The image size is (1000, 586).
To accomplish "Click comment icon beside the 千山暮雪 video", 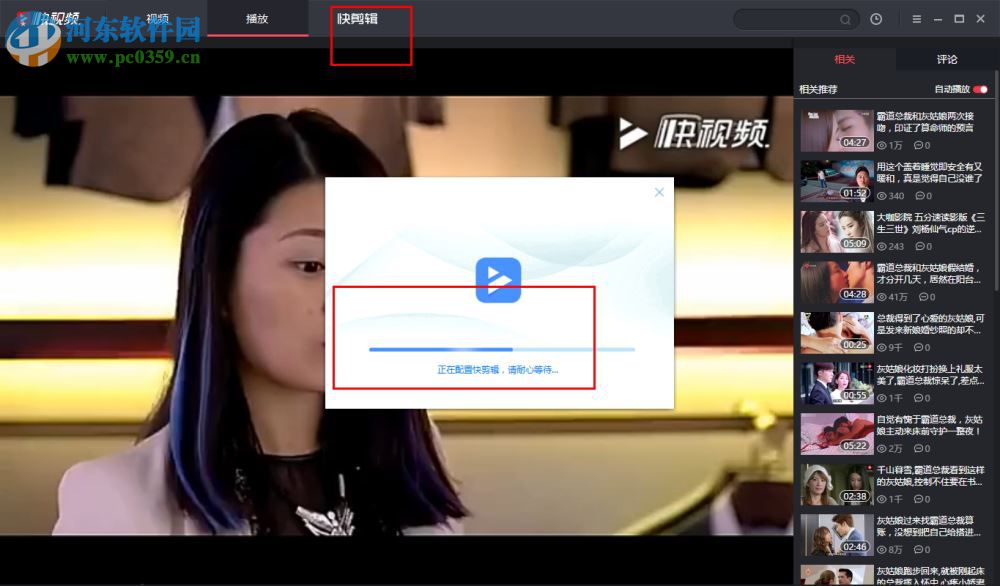I will [x=921, y=498].
